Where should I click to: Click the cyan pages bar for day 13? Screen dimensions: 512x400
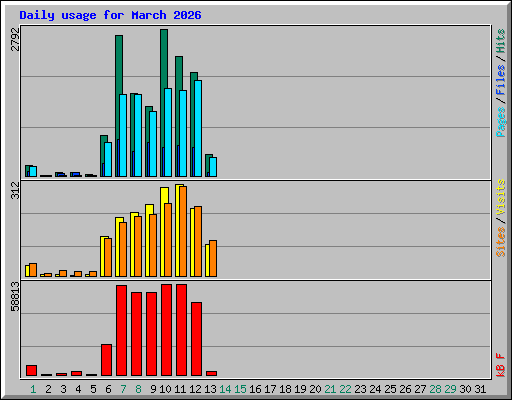click(x=213, y=167)
